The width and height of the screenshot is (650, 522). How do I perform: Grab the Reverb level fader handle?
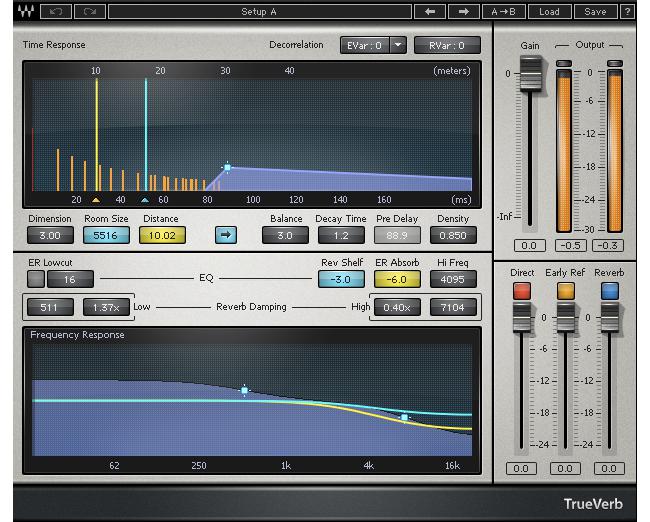click(x=610, y=317)
